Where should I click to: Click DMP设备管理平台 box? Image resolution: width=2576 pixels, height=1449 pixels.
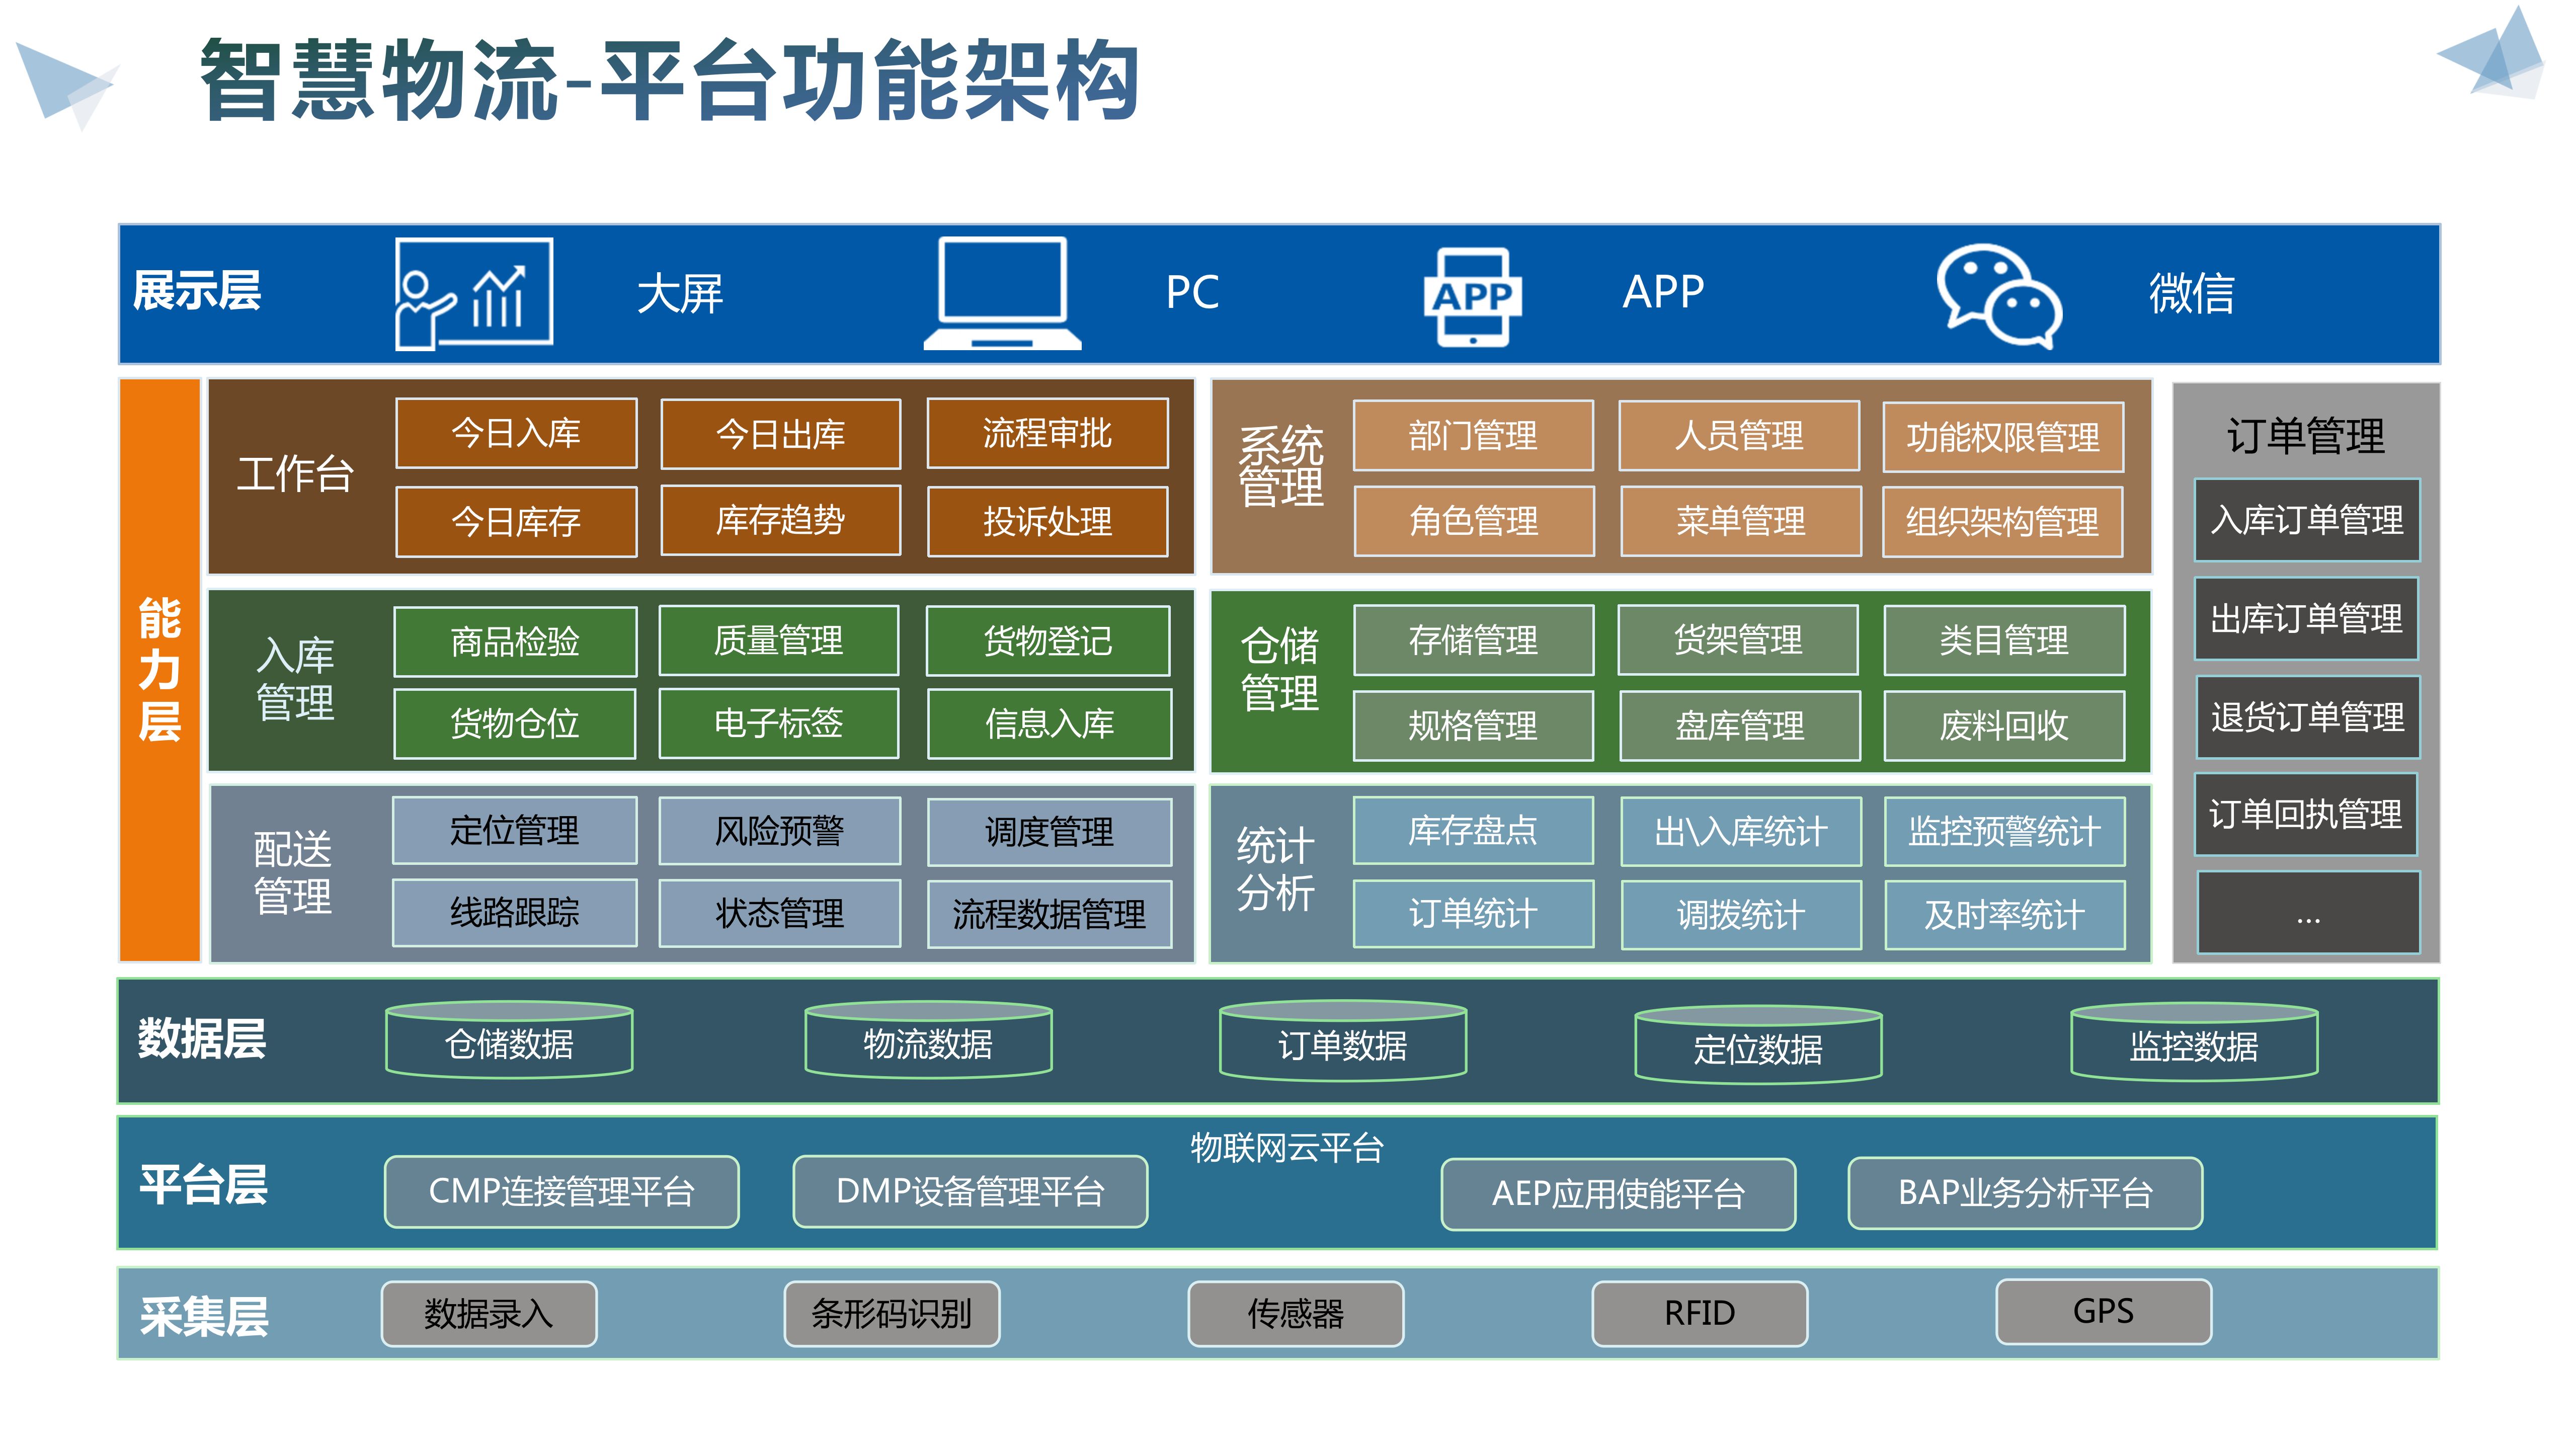pos(970,1191)
